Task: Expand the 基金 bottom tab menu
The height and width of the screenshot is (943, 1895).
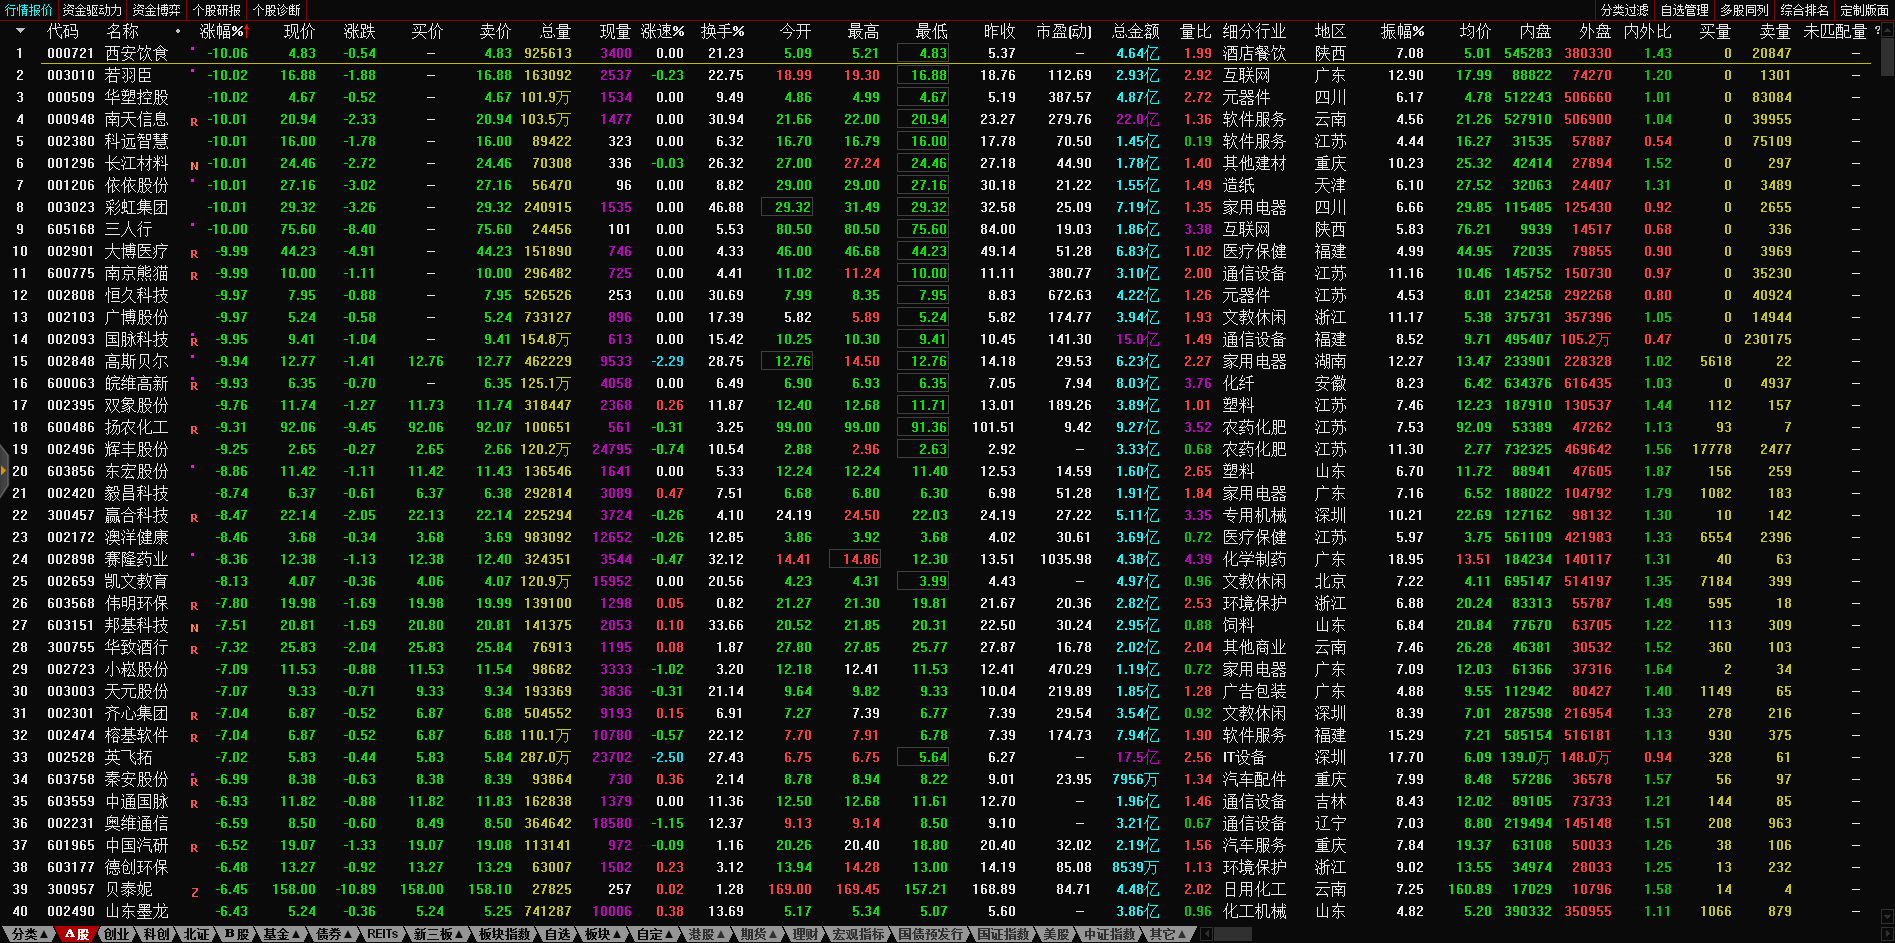Action: (x=281, y=934)
